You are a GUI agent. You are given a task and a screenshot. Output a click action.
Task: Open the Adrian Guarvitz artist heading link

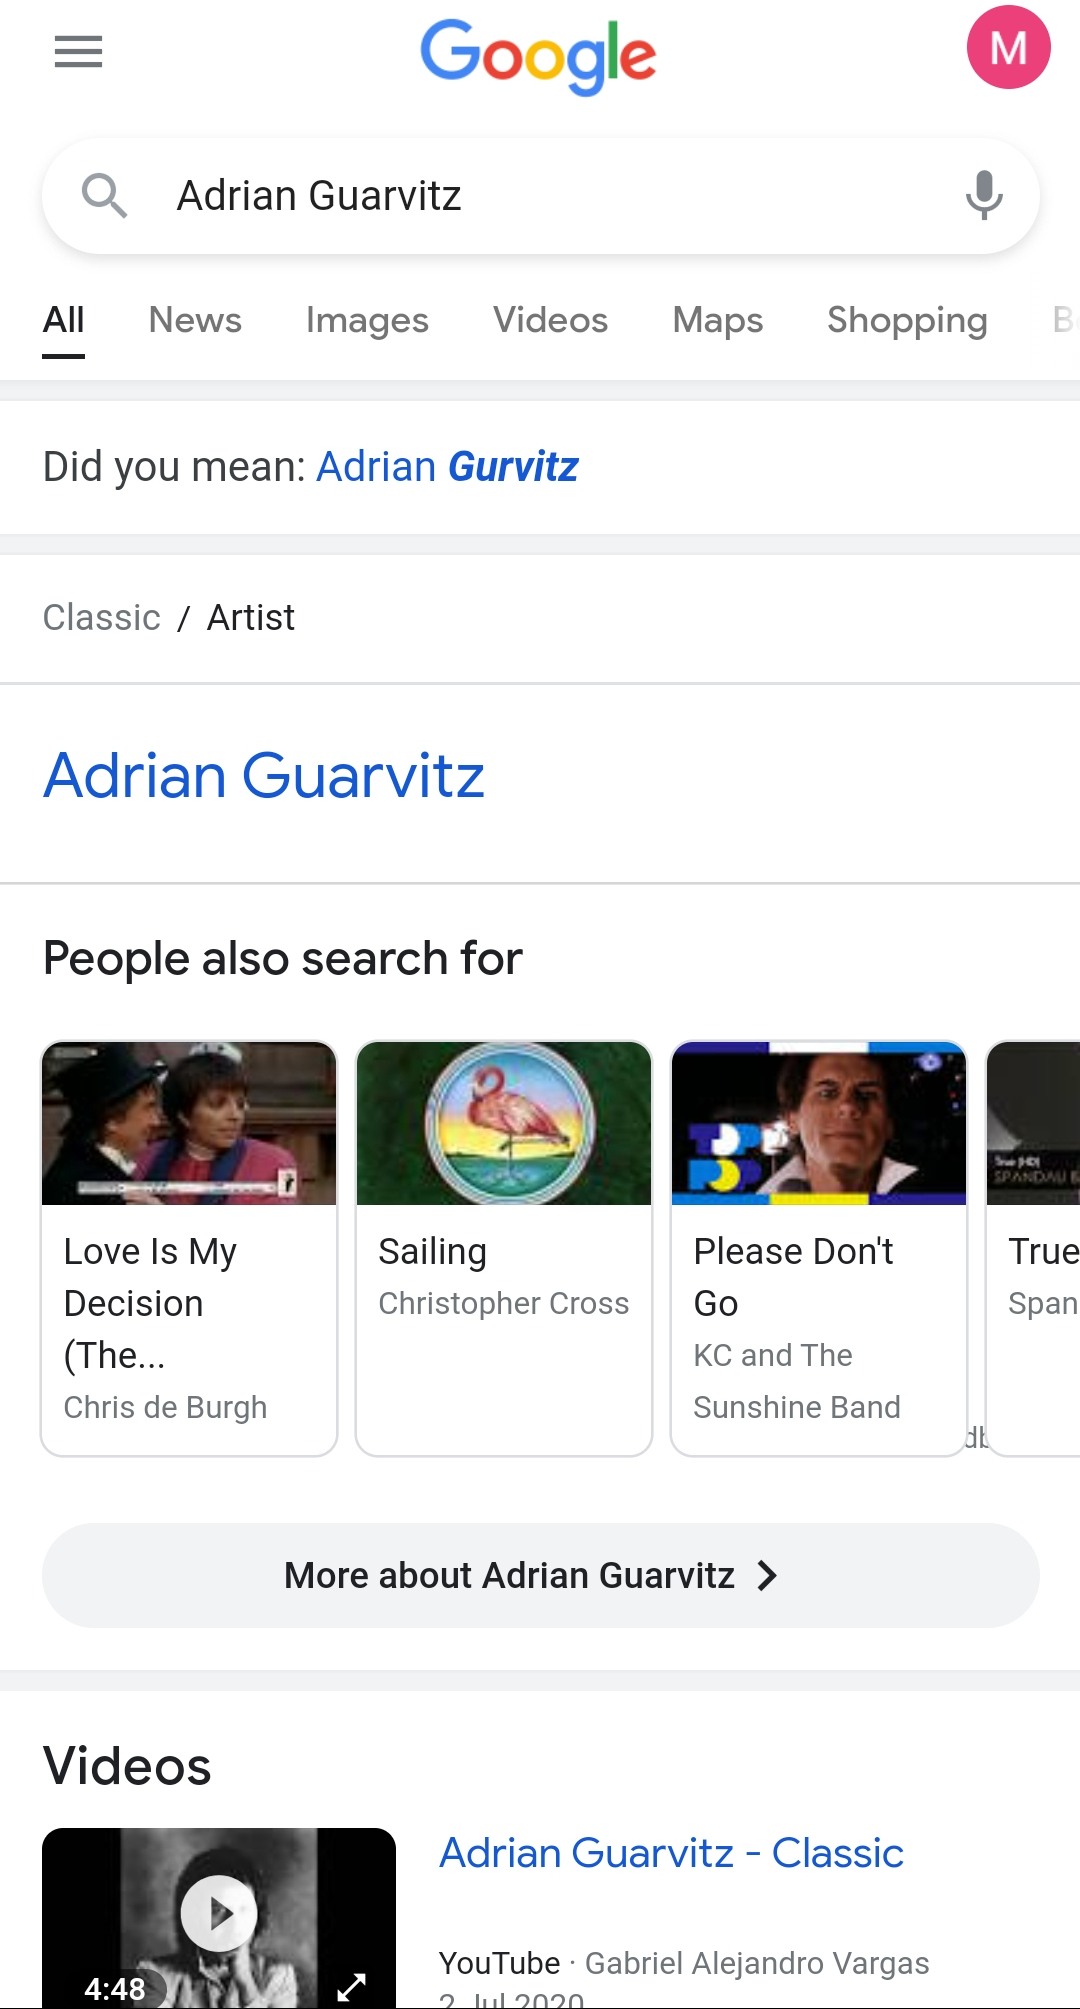[x=264, y=776]
